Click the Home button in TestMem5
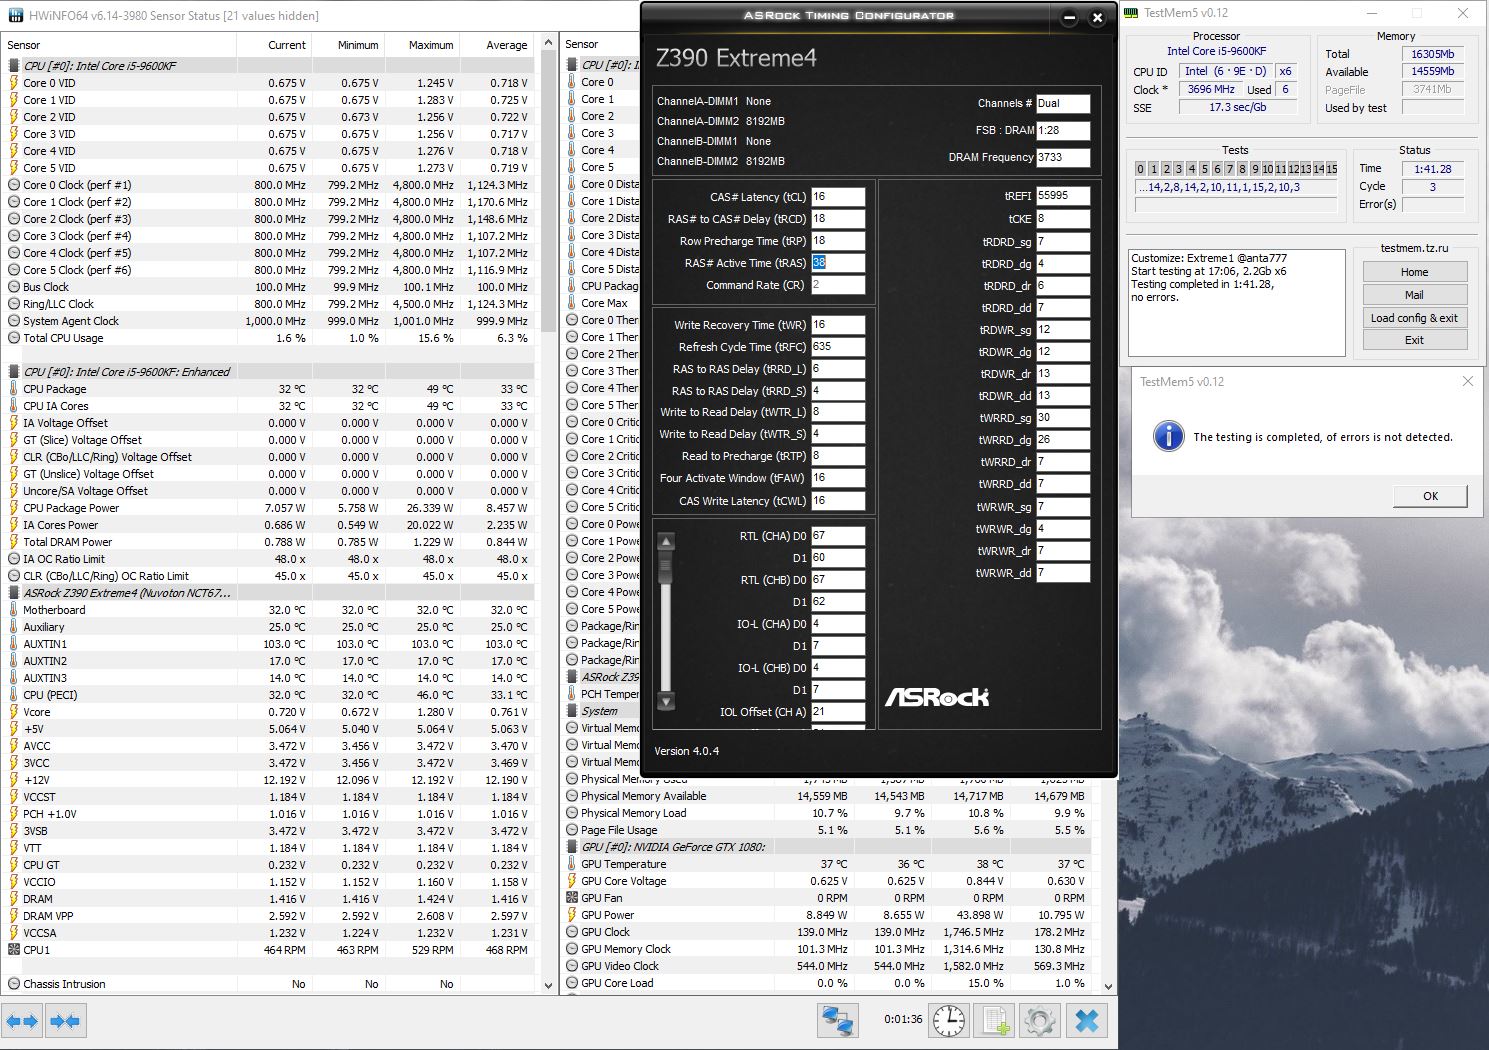 [x=1414, y=272]
